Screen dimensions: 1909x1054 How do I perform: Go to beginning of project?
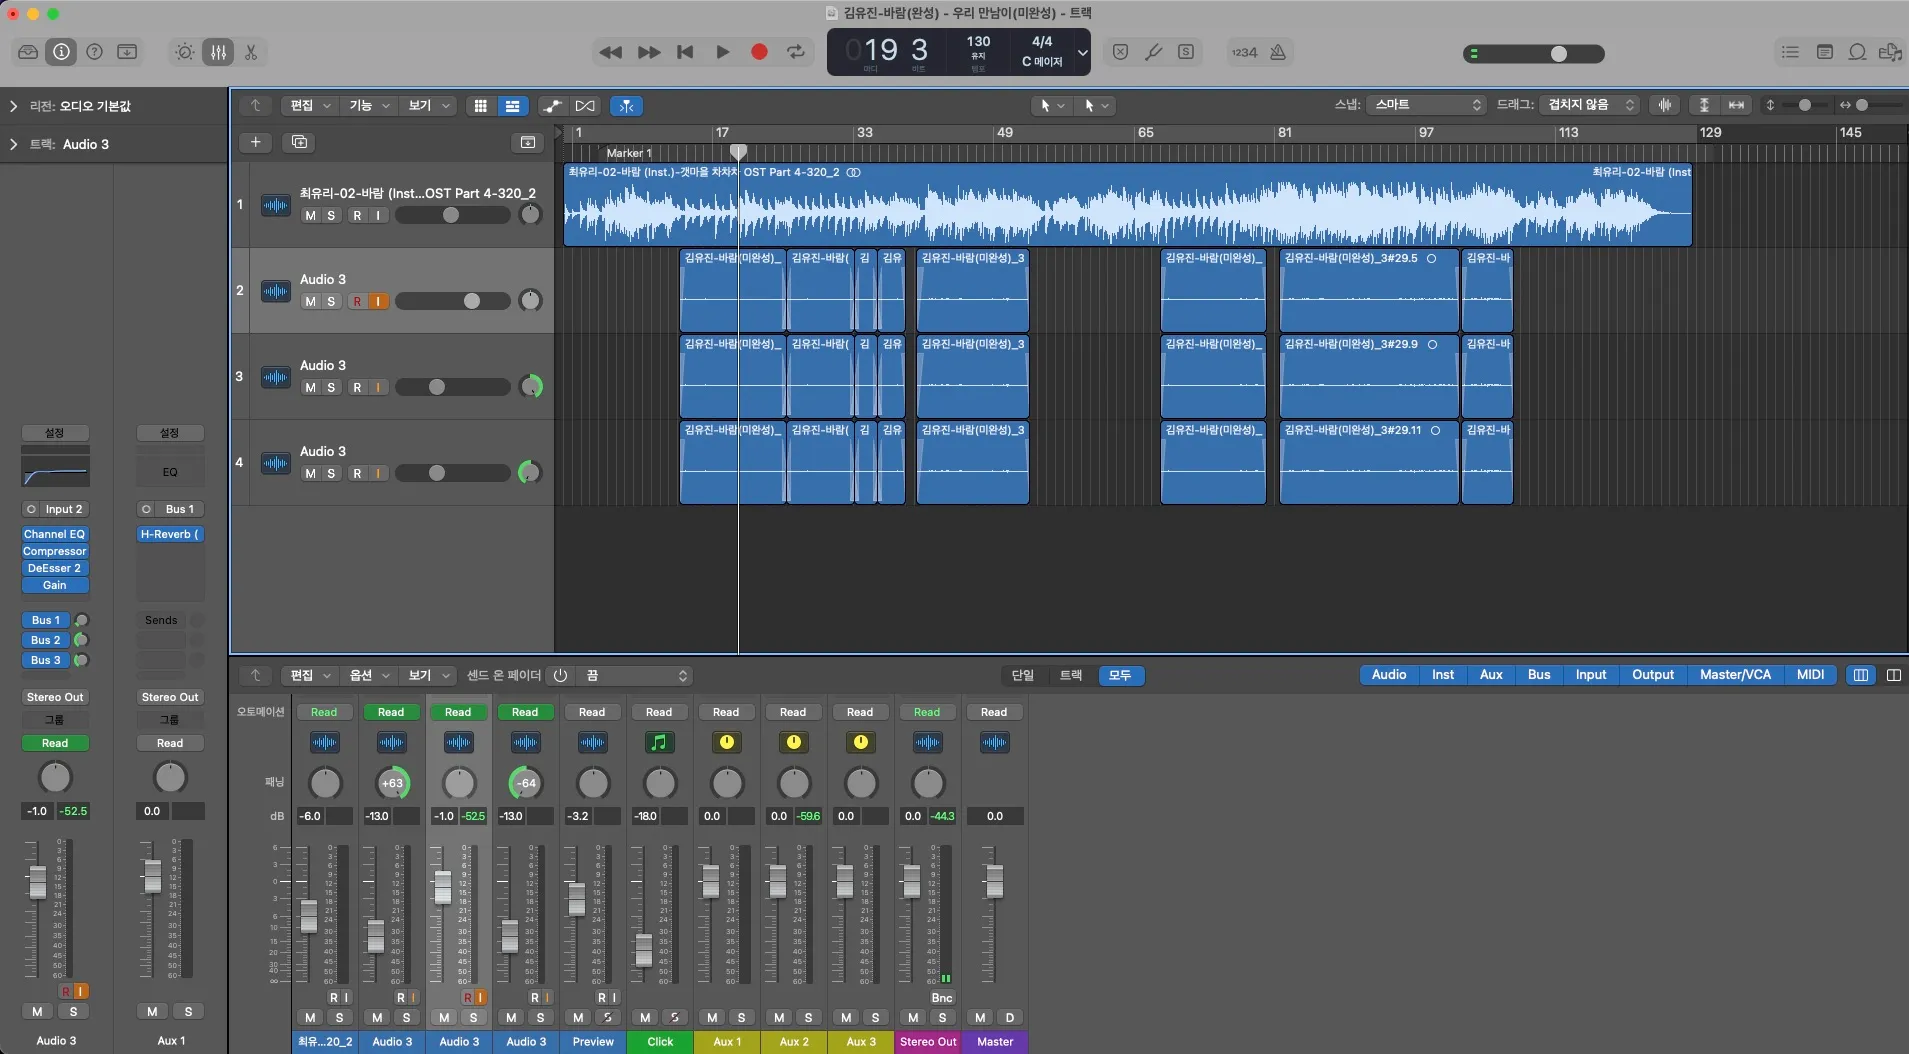[x=685, y=52]
